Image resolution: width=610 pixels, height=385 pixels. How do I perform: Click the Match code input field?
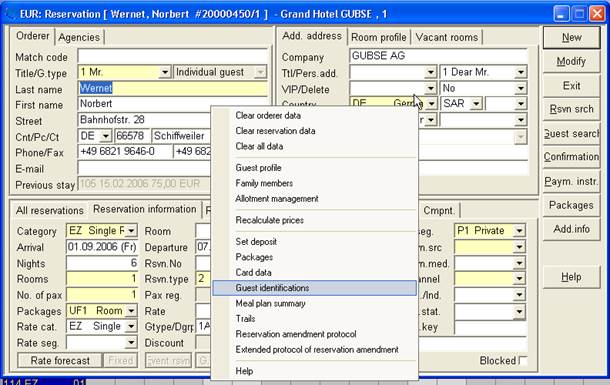[173, 56]
